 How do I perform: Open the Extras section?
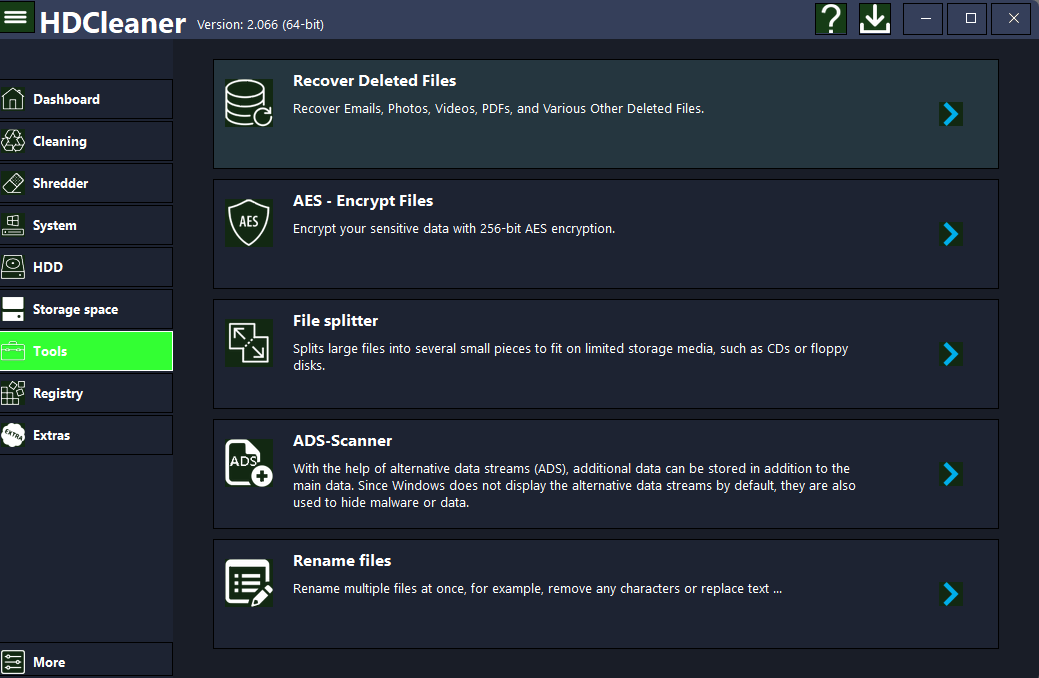pyautogui.click(x=86, y=435)
